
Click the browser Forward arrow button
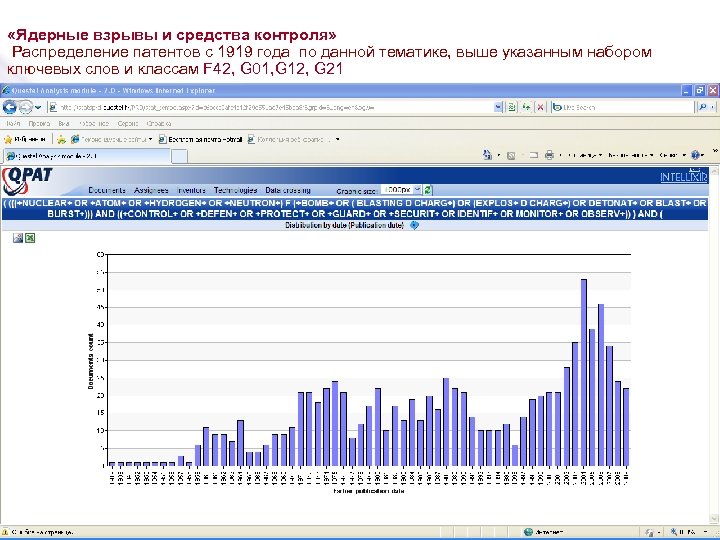[26, 107]
